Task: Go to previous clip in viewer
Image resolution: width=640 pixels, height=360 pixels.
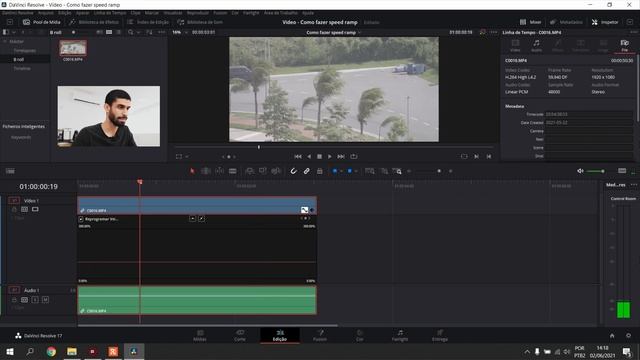Action: tap(489, 156)
